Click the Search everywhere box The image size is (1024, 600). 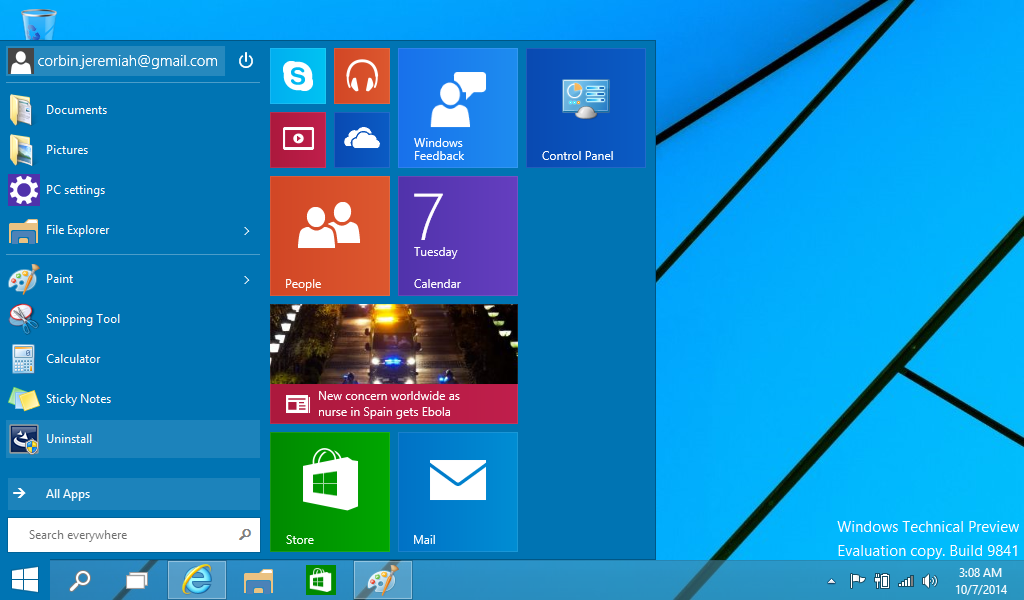(133, 535)
